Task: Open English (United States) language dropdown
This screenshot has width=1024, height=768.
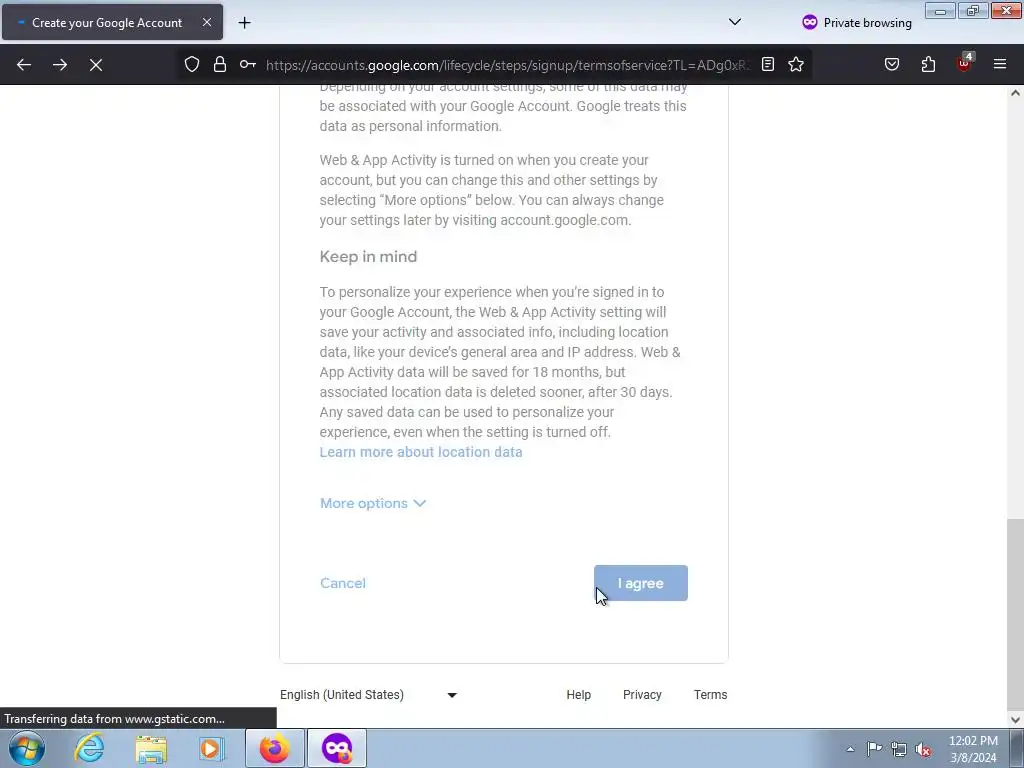Action: click(368, 695)
